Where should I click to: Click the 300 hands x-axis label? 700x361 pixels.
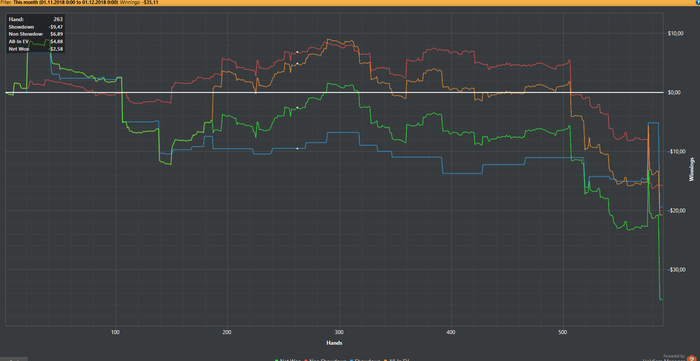tap(339, 332)
